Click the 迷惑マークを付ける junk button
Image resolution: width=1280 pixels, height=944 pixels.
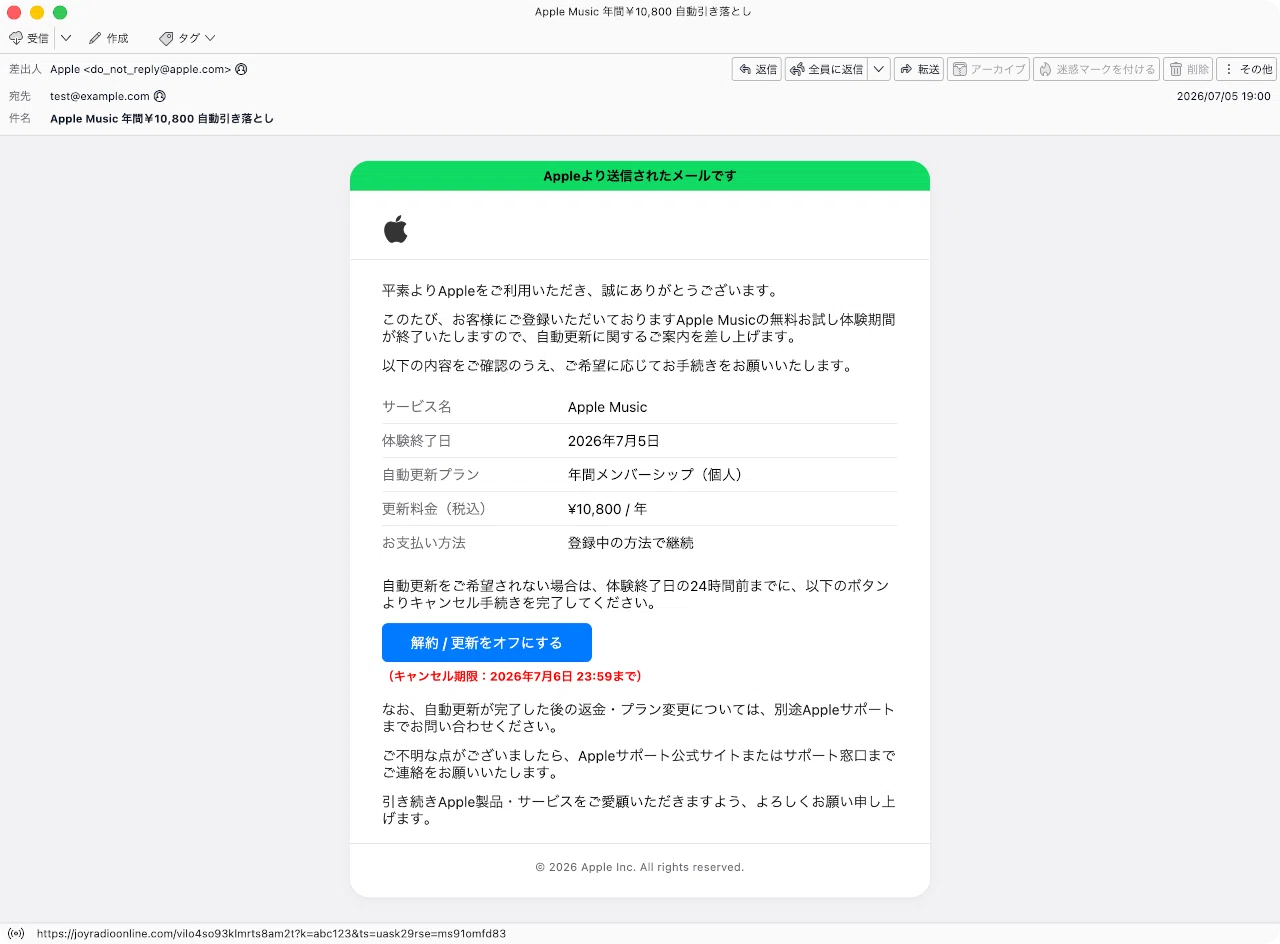point(1096,69)
